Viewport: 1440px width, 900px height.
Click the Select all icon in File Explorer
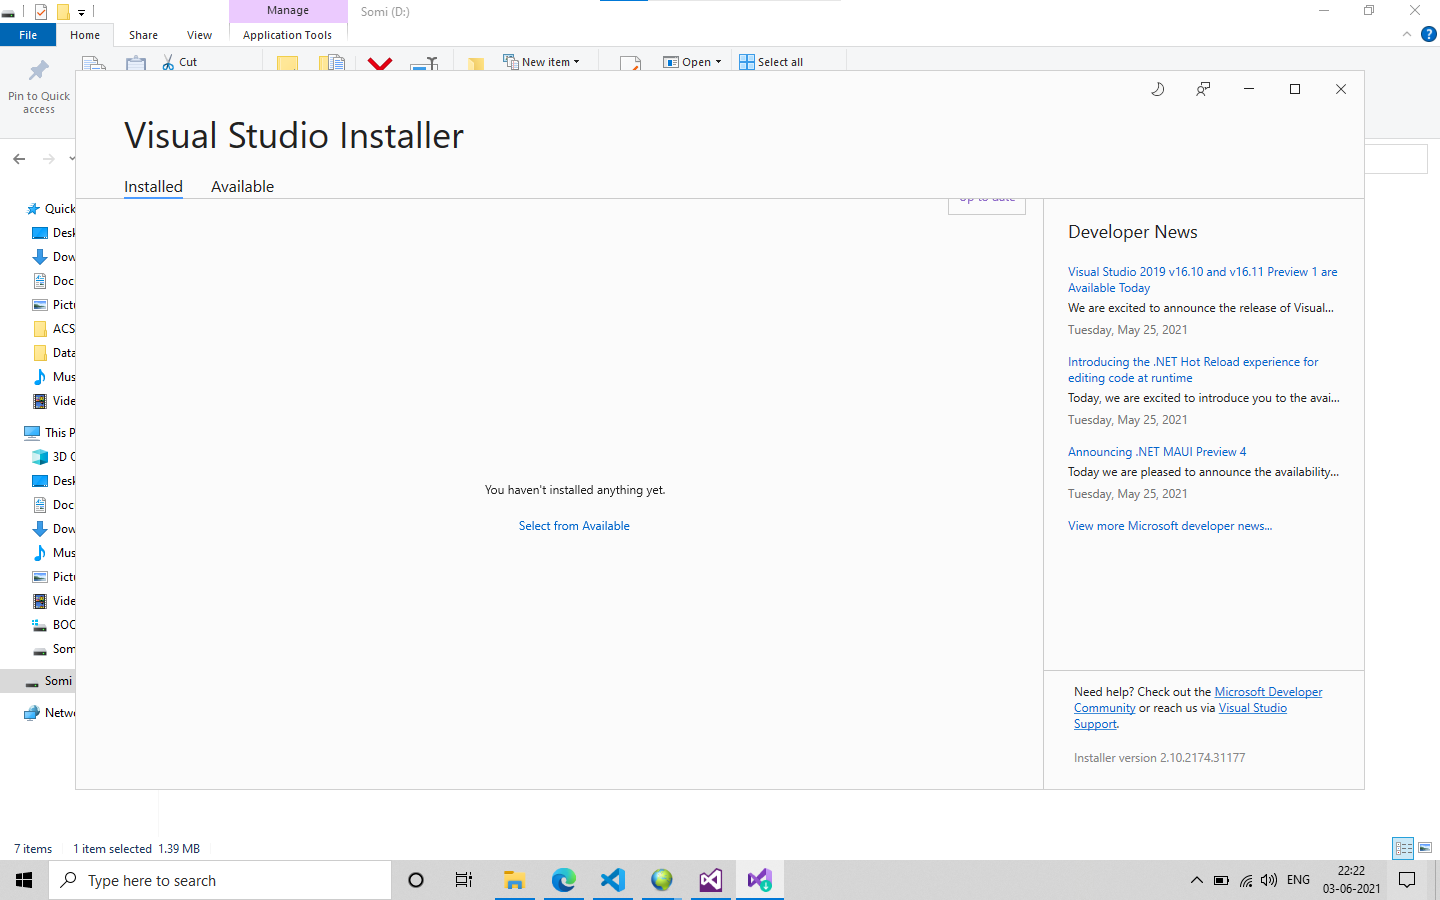tap(747, 62)
